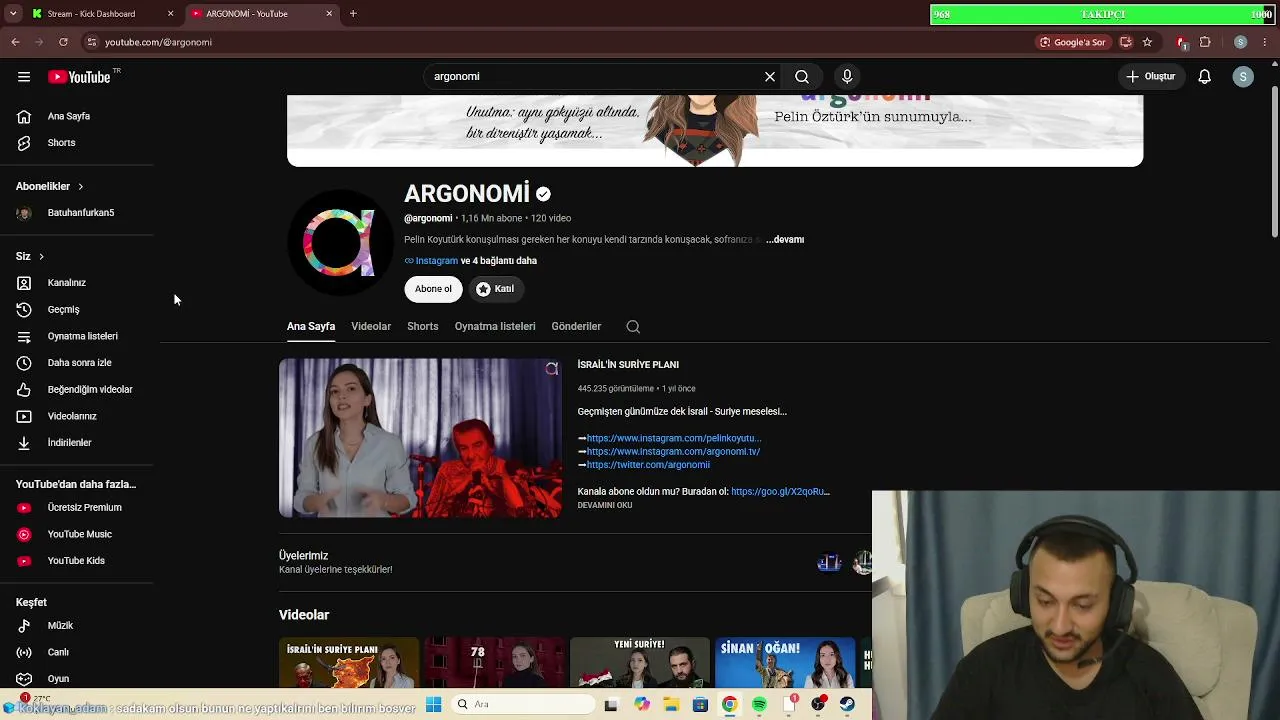Open the argonomi.tv Instagram link
The height and width of the screenshot is (720, 1280).
click(673, 451)
